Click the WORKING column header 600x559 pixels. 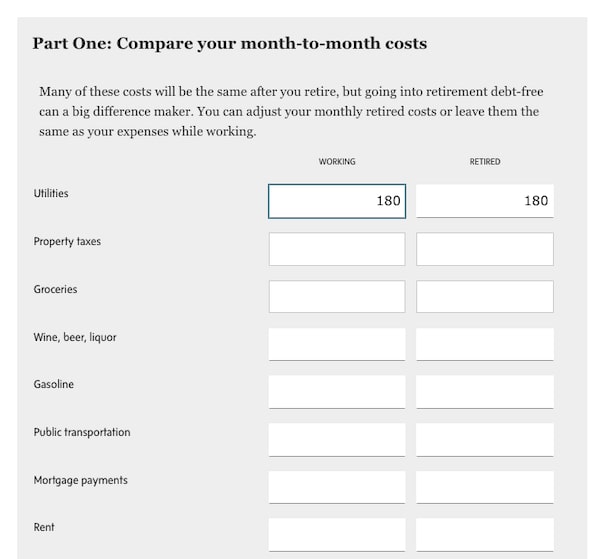(x=337, y=162)
